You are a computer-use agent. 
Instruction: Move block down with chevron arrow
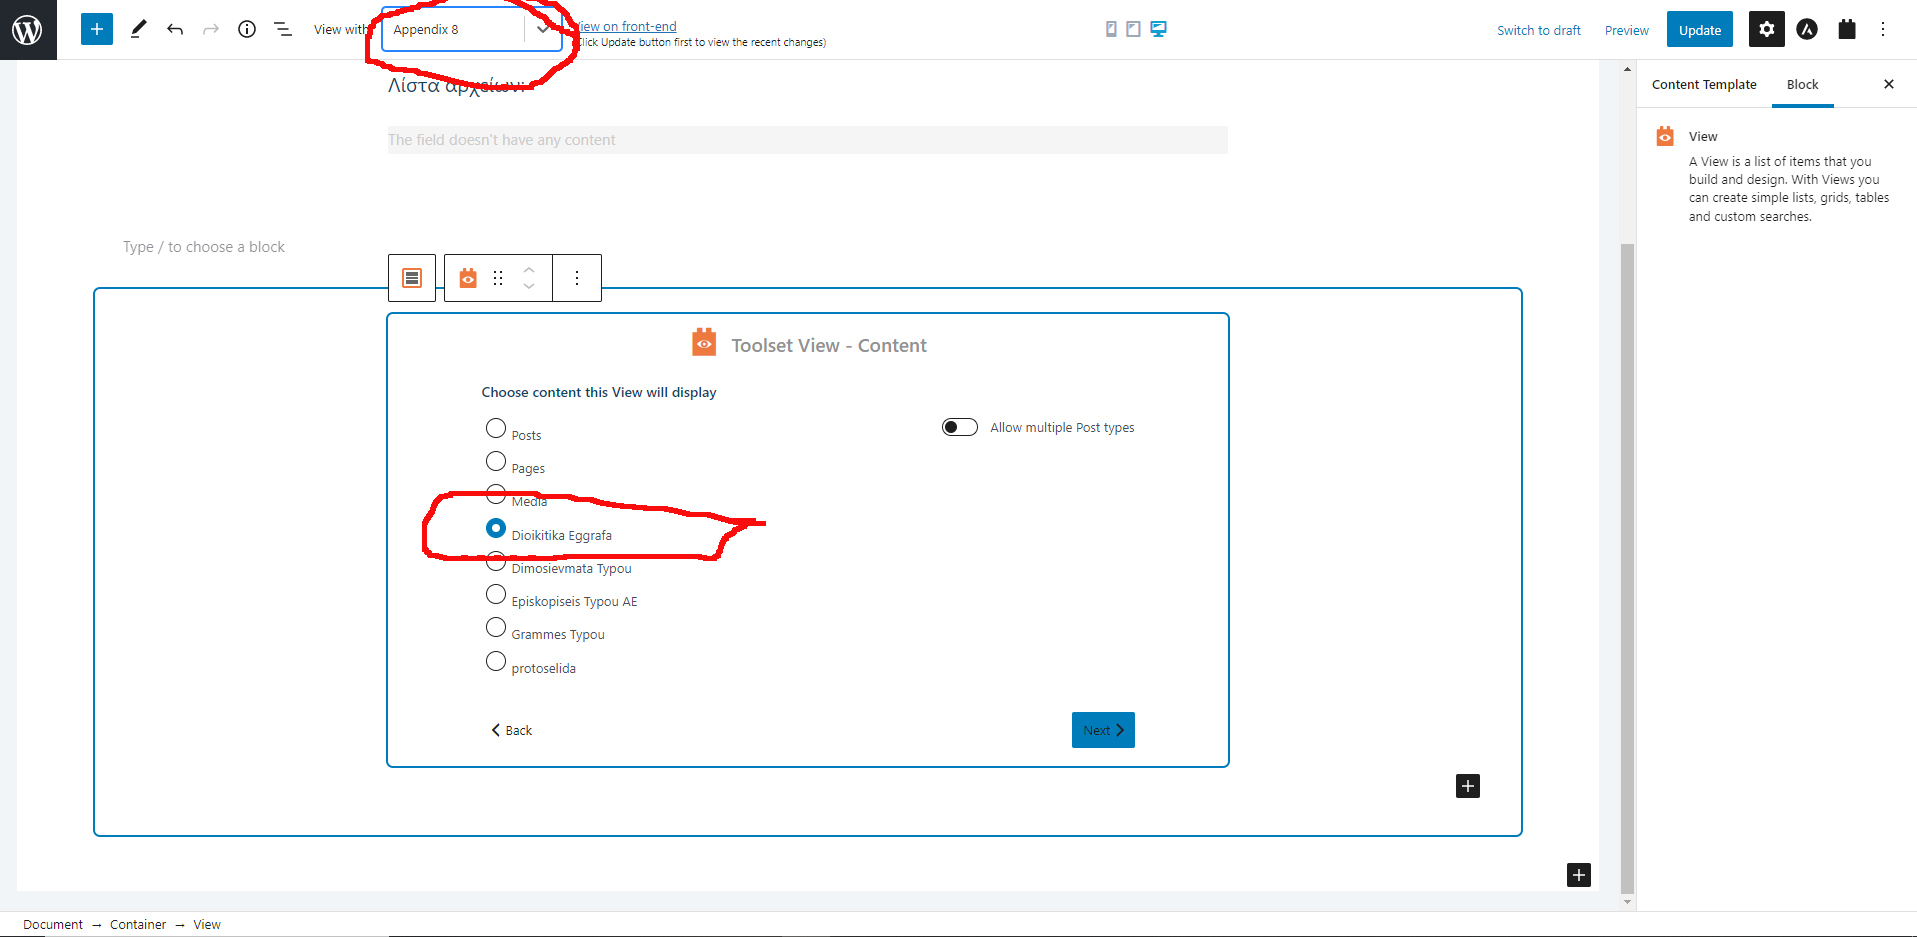[529, 287]
